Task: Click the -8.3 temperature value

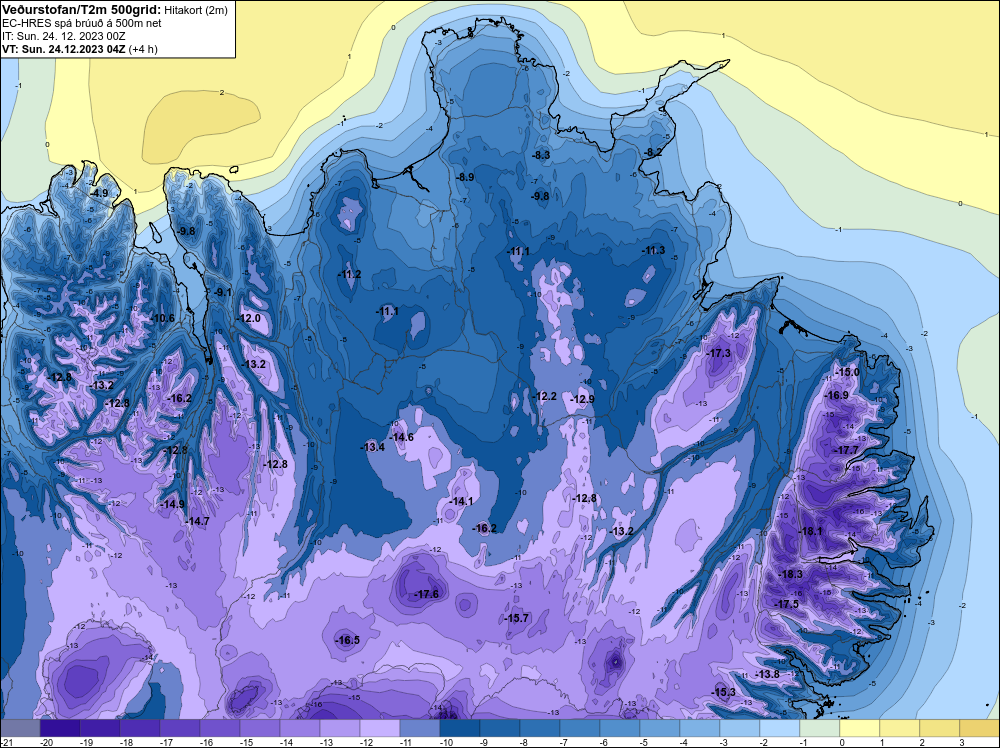Action: pos(541,155)
